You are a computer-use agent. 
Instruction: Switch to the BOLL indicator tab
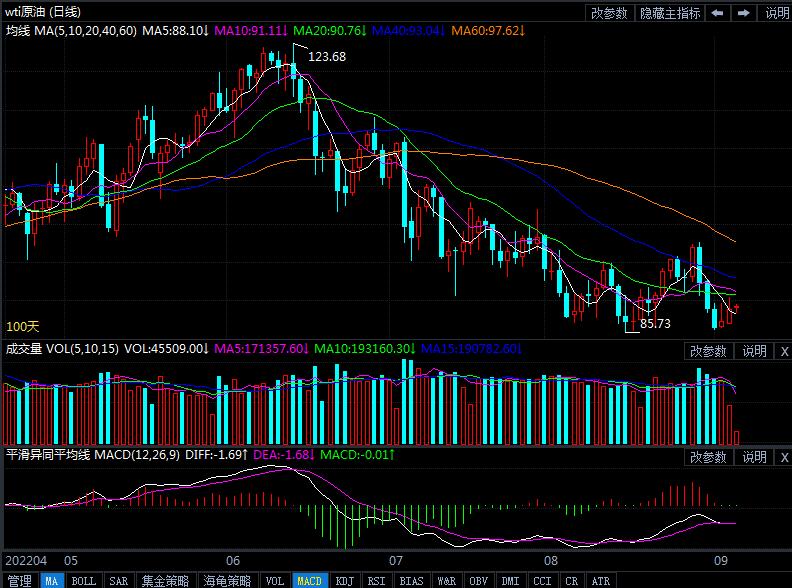pos(84,580)
